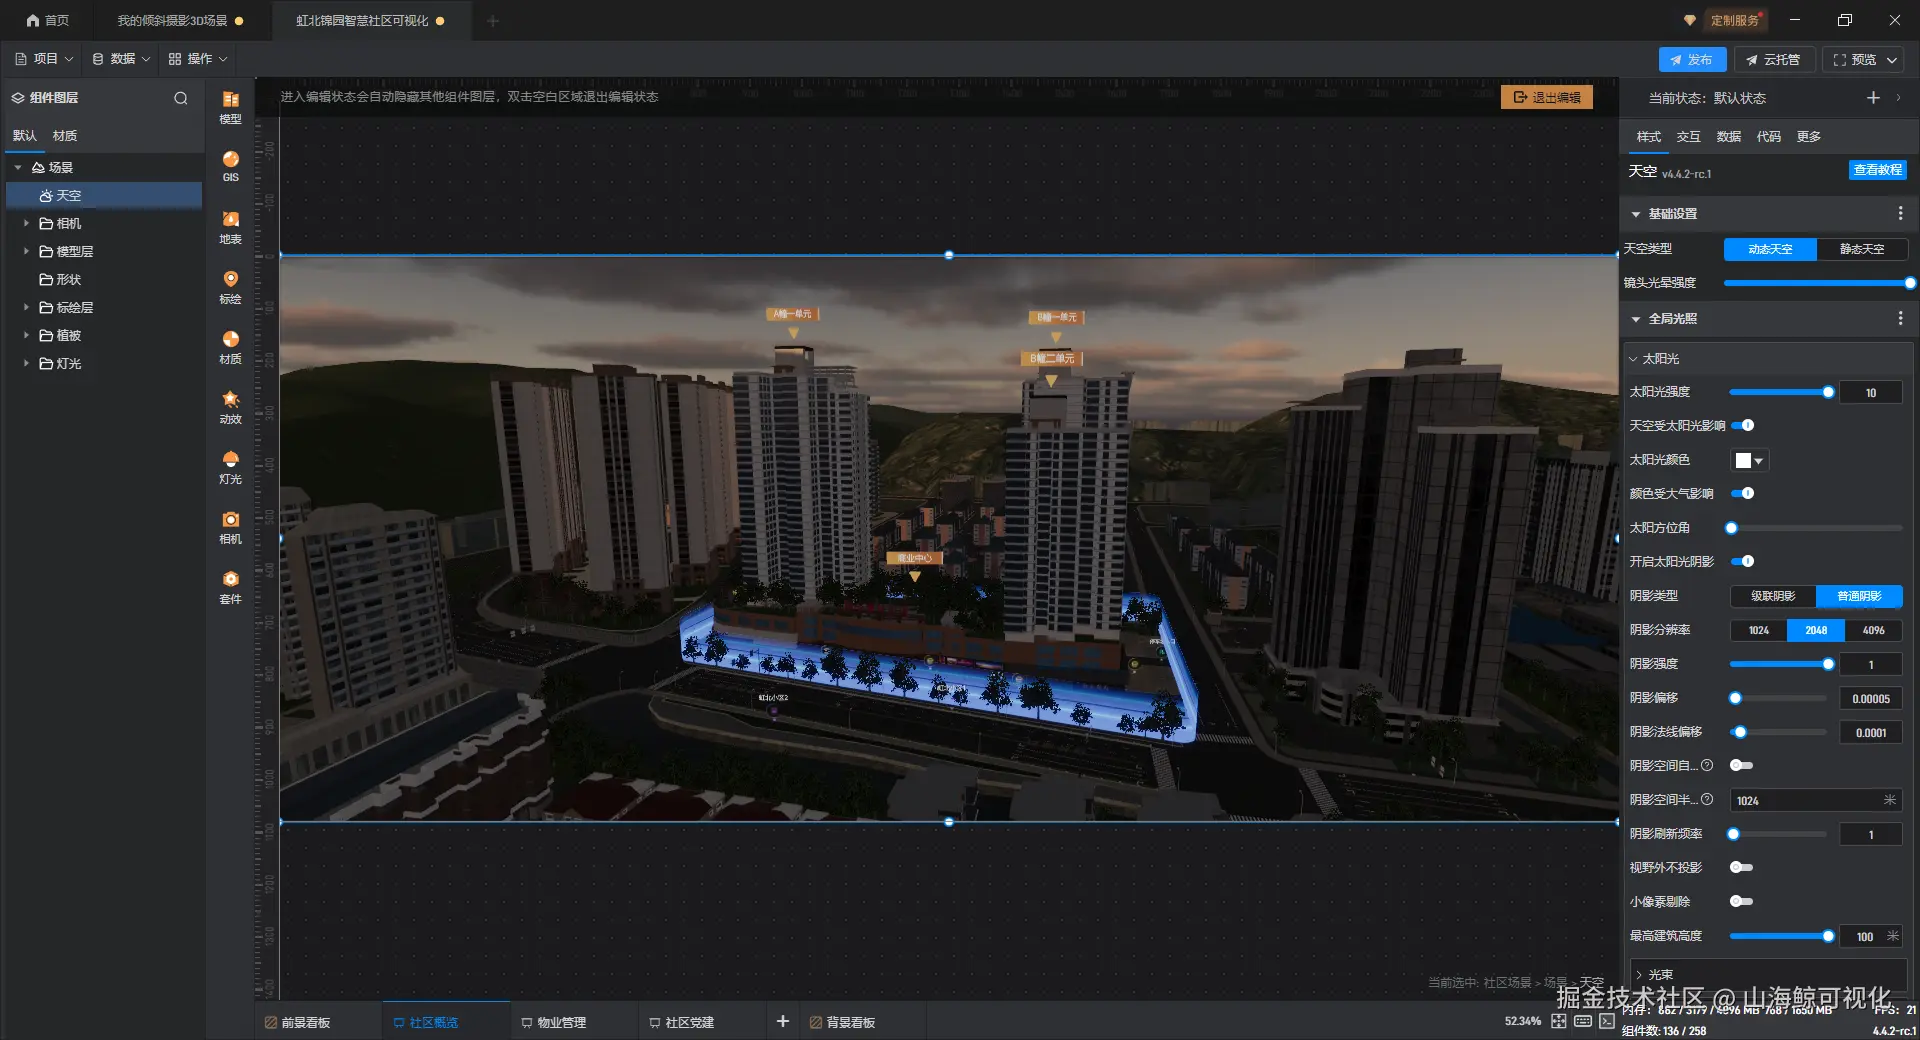This screenshot has width=1920, height=1040.
Task: Open the 数据 menu
Action: pyautogui.click(x=121, y=59)
